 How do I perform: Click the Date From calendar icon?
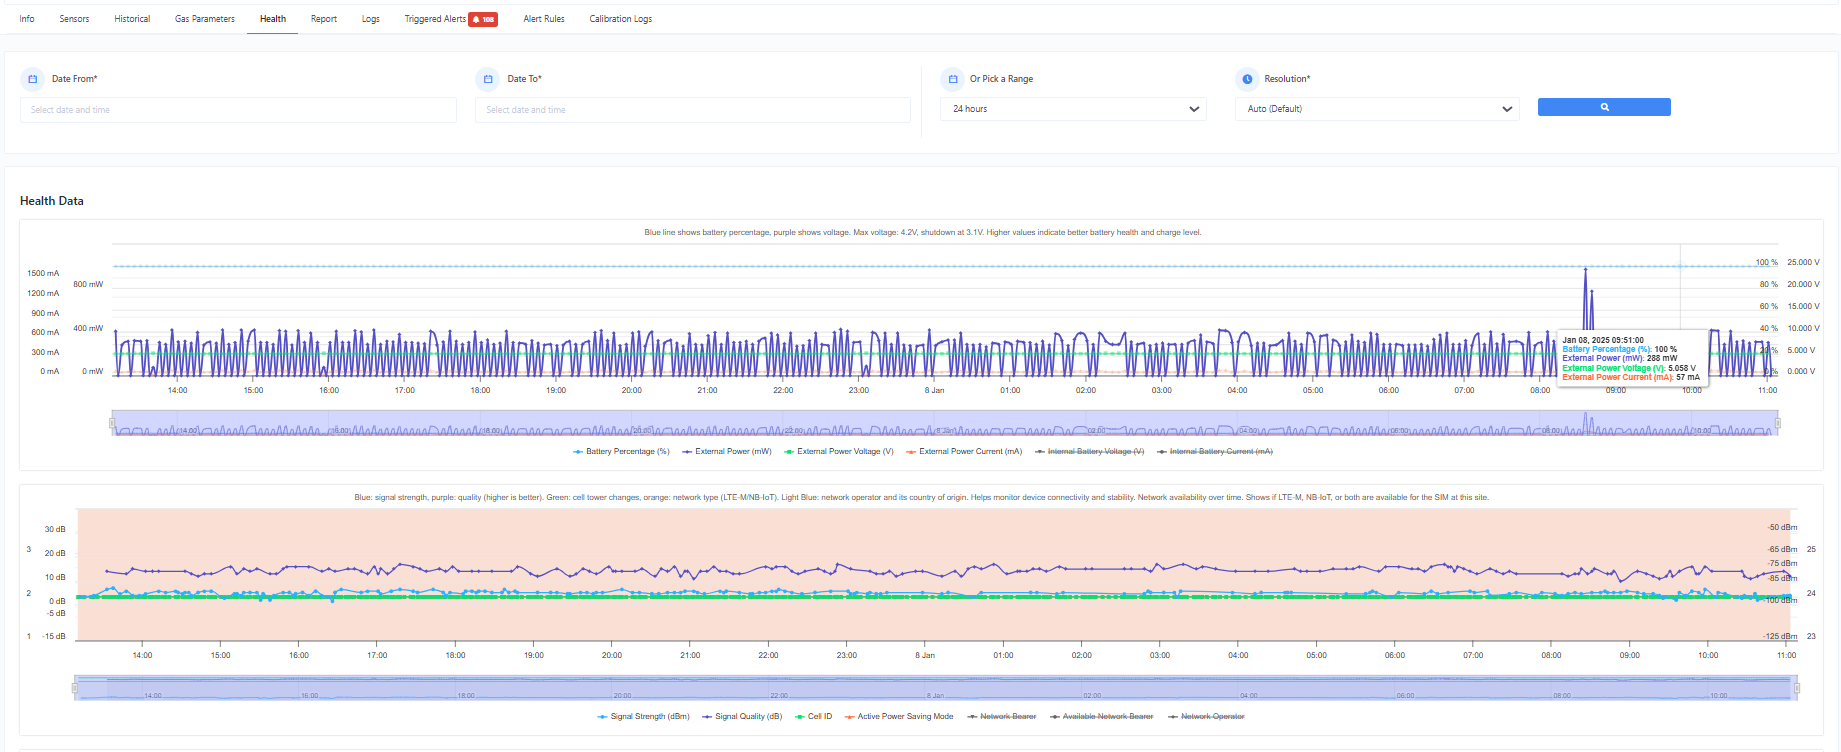(x=33, y=79)
